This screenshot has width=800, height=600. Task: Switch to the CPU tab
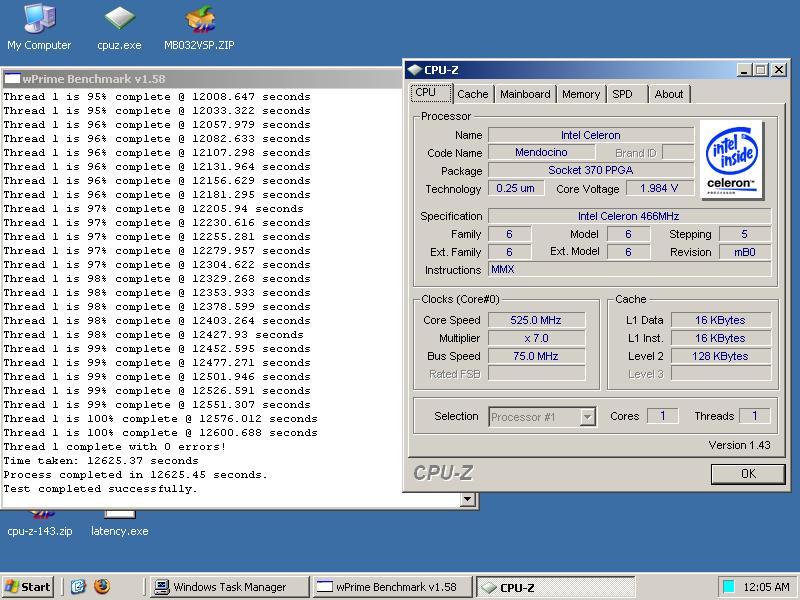point(431,93)
